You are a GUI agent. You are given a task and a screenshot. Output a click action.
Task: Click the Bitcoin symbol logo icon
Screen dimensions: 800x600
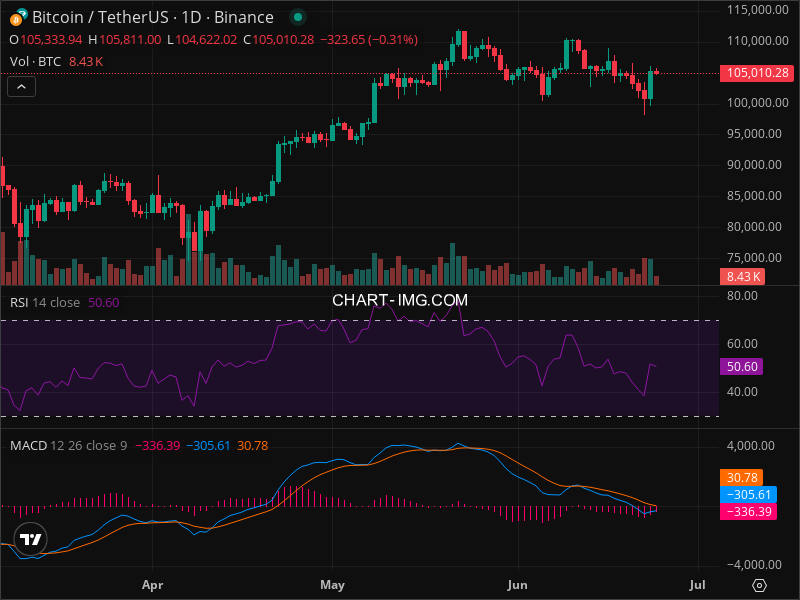click(18, 17)
